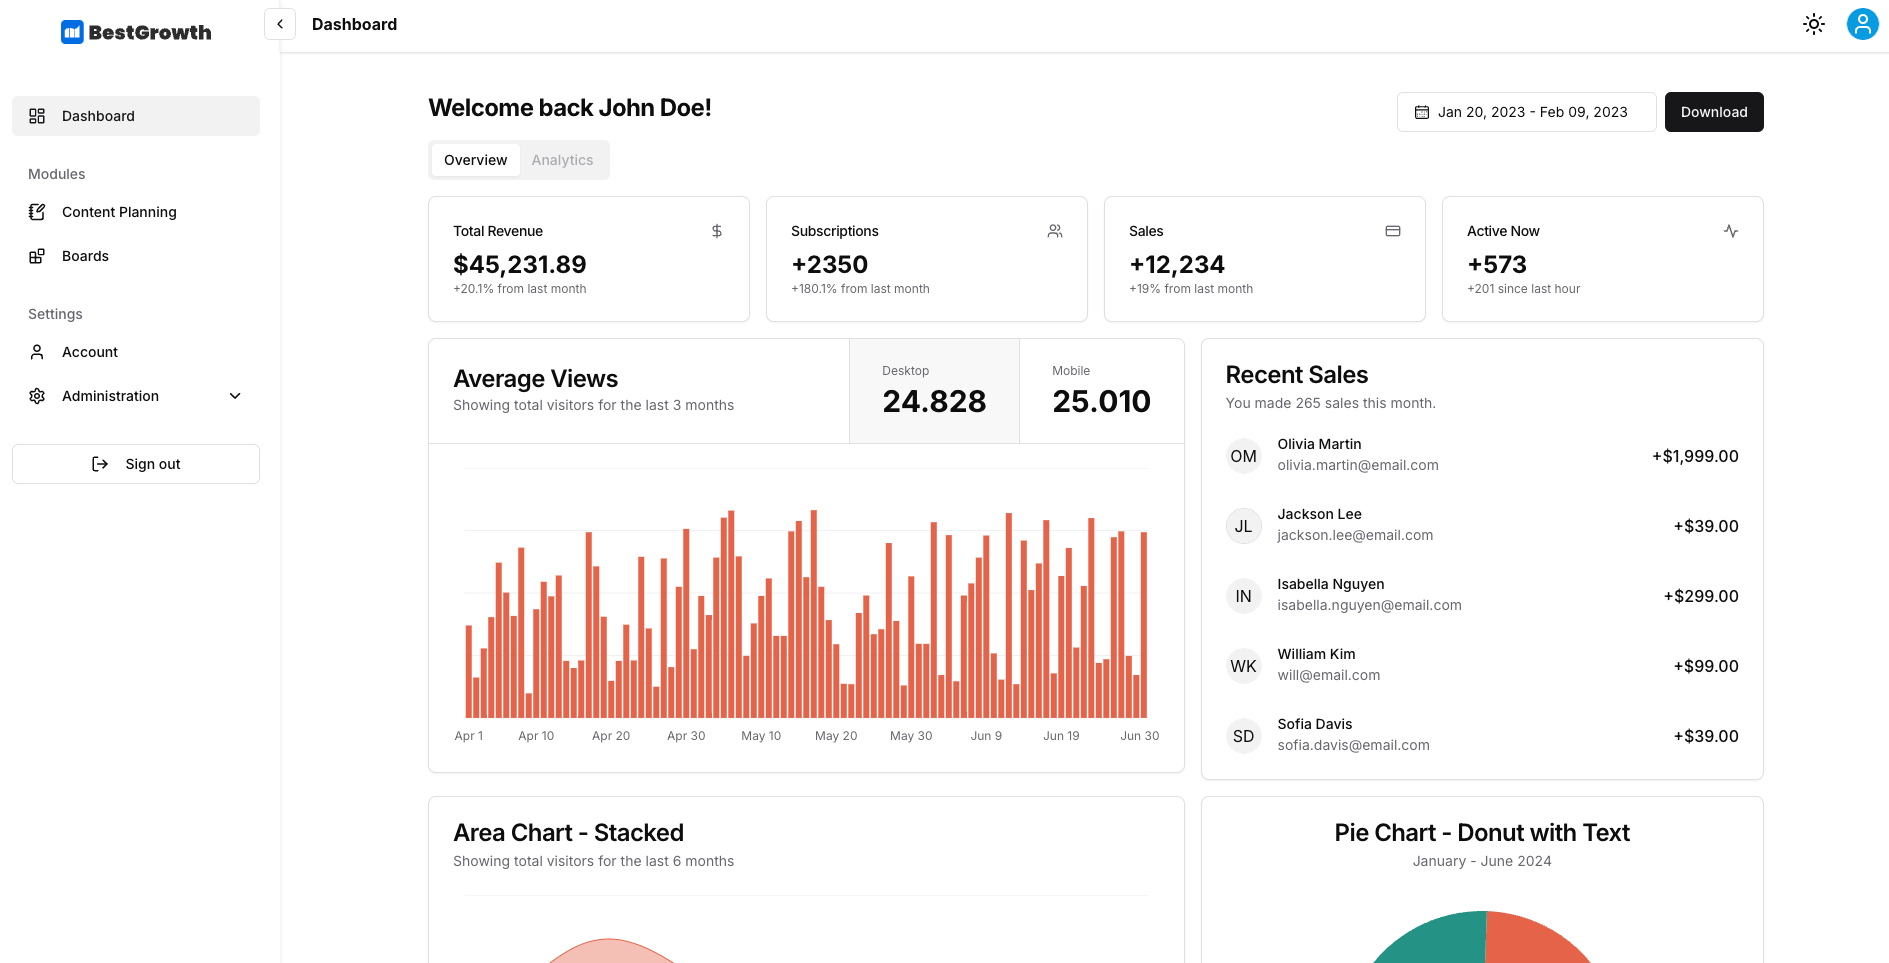Click the Boards sidebar icon
This screenshot has width=1889, height=963.
coord(37,256)
